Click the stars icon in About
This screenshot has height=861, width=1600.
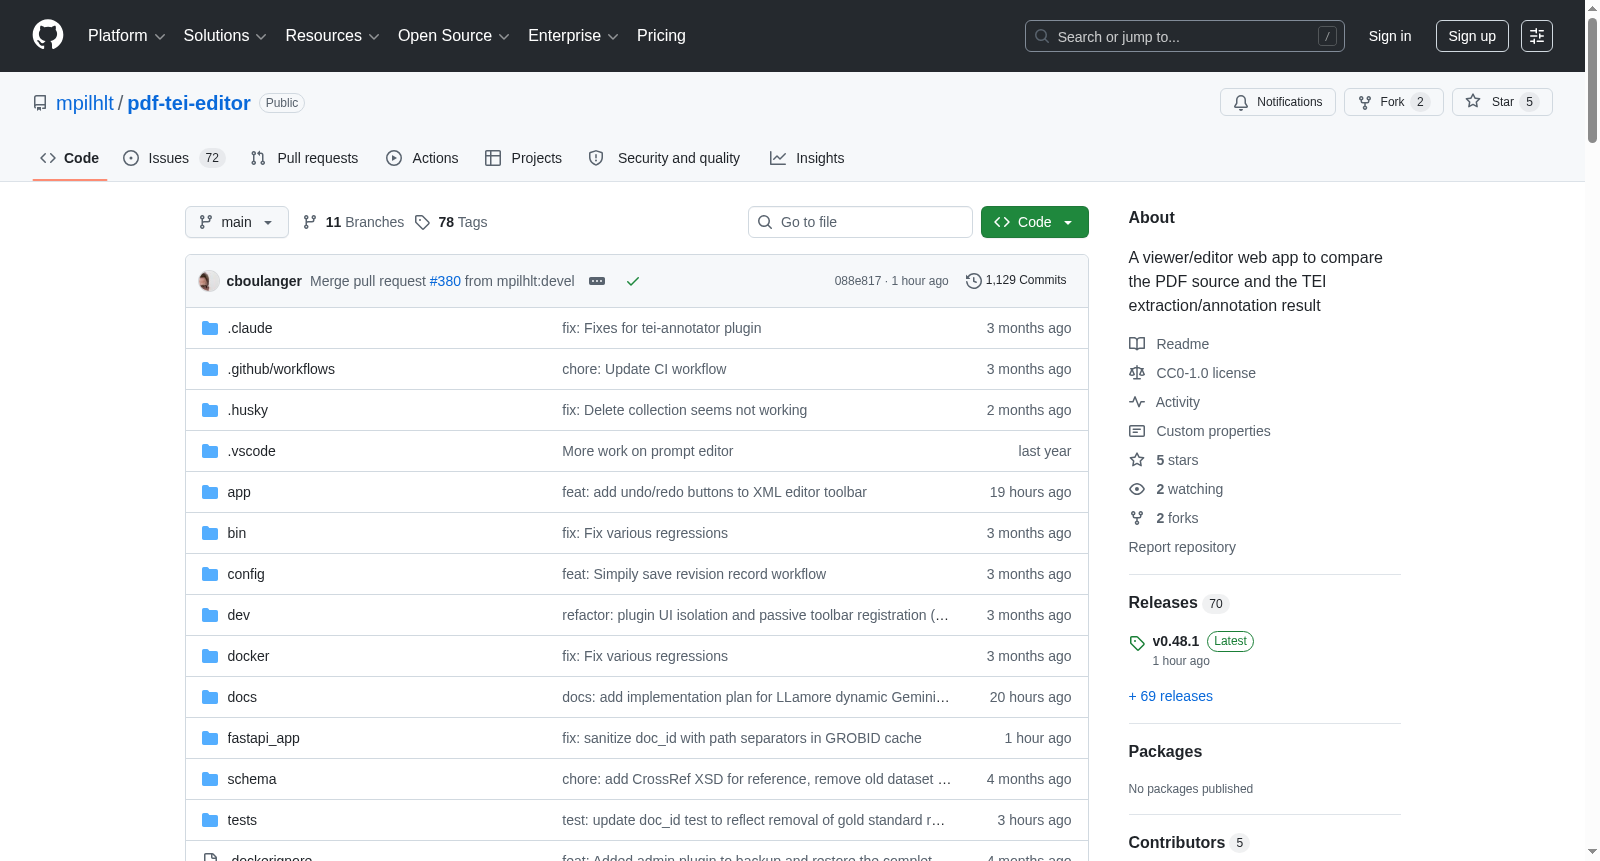pyautogui.click(x=1137, y=460)
